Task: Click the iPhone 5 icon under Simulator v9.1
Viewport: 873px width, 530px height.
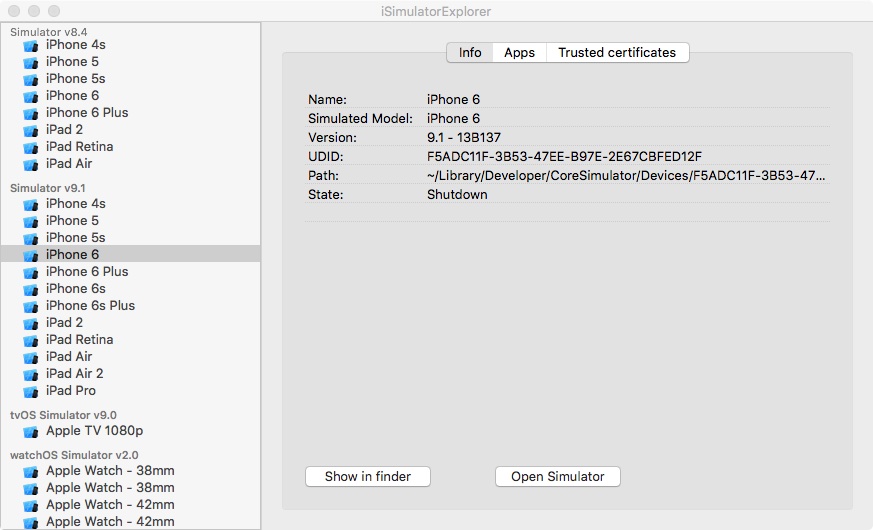Action: 31,222
